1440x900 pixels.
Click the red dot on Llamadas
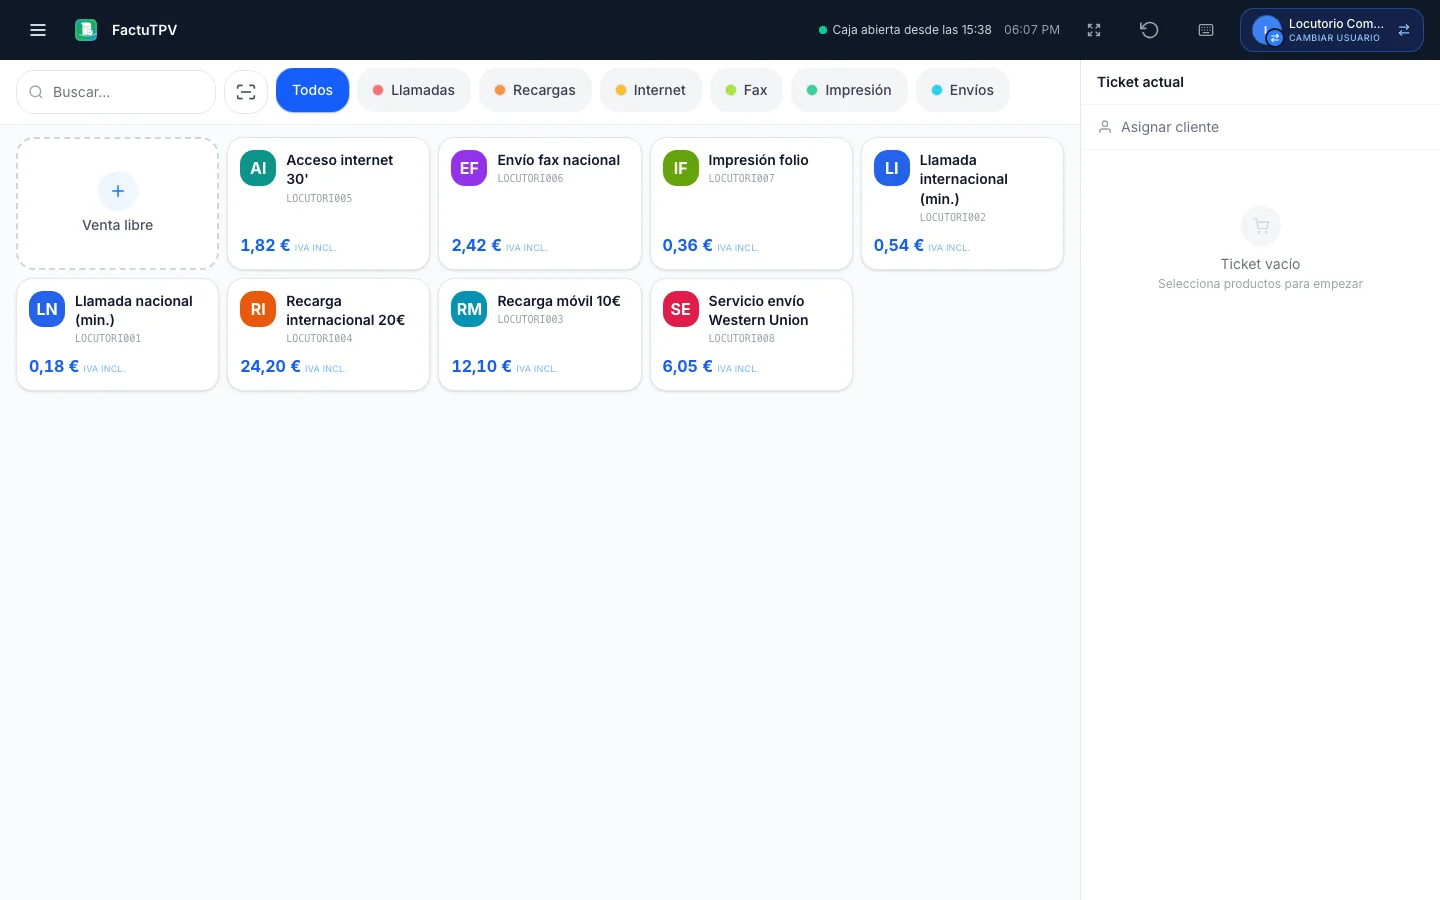click(x=378, y=90)
